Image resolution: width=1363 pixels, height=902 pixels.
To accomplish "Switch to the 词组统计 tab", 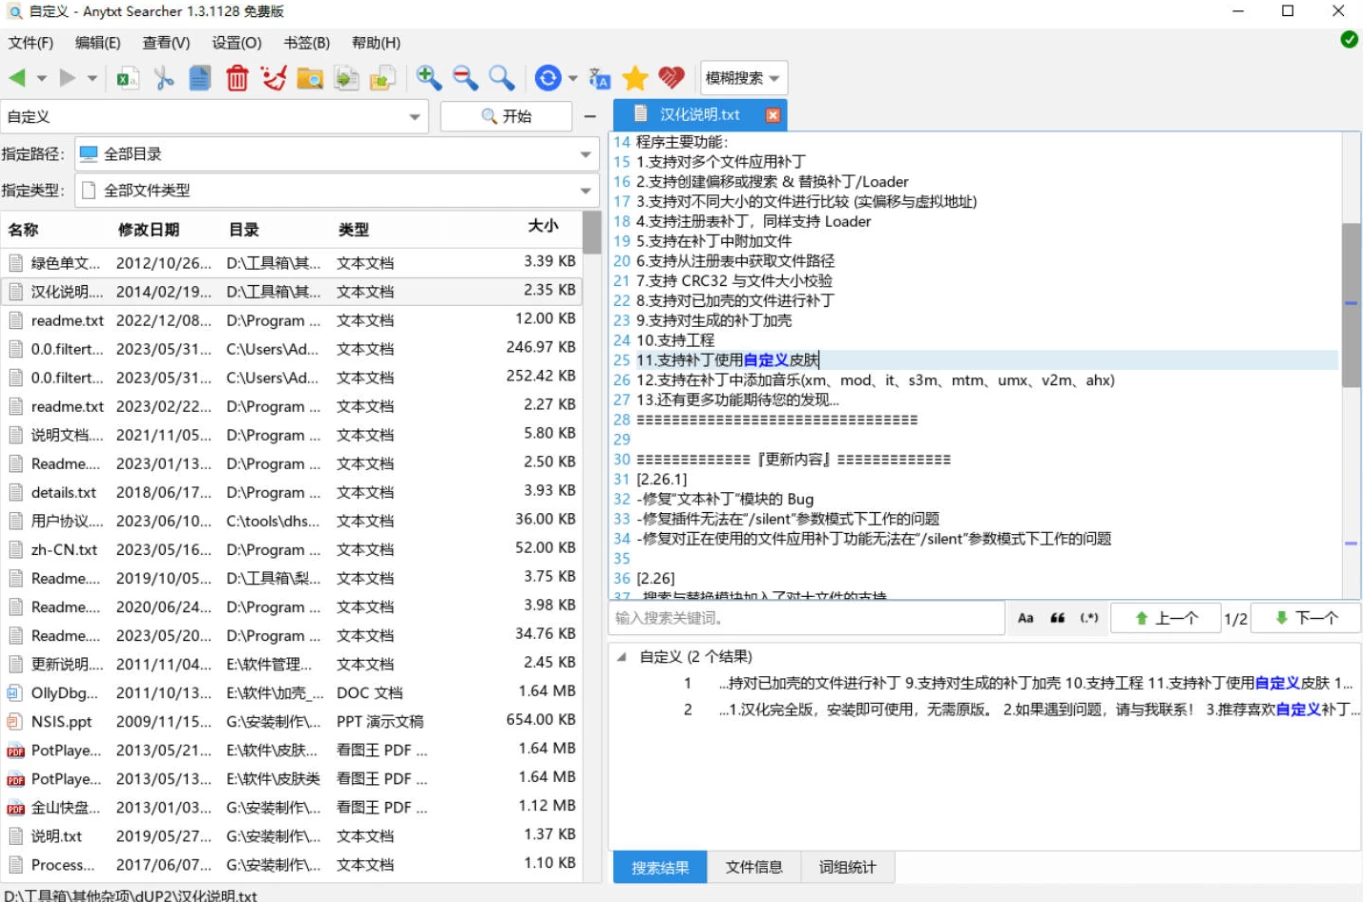I will coord(847,867).
